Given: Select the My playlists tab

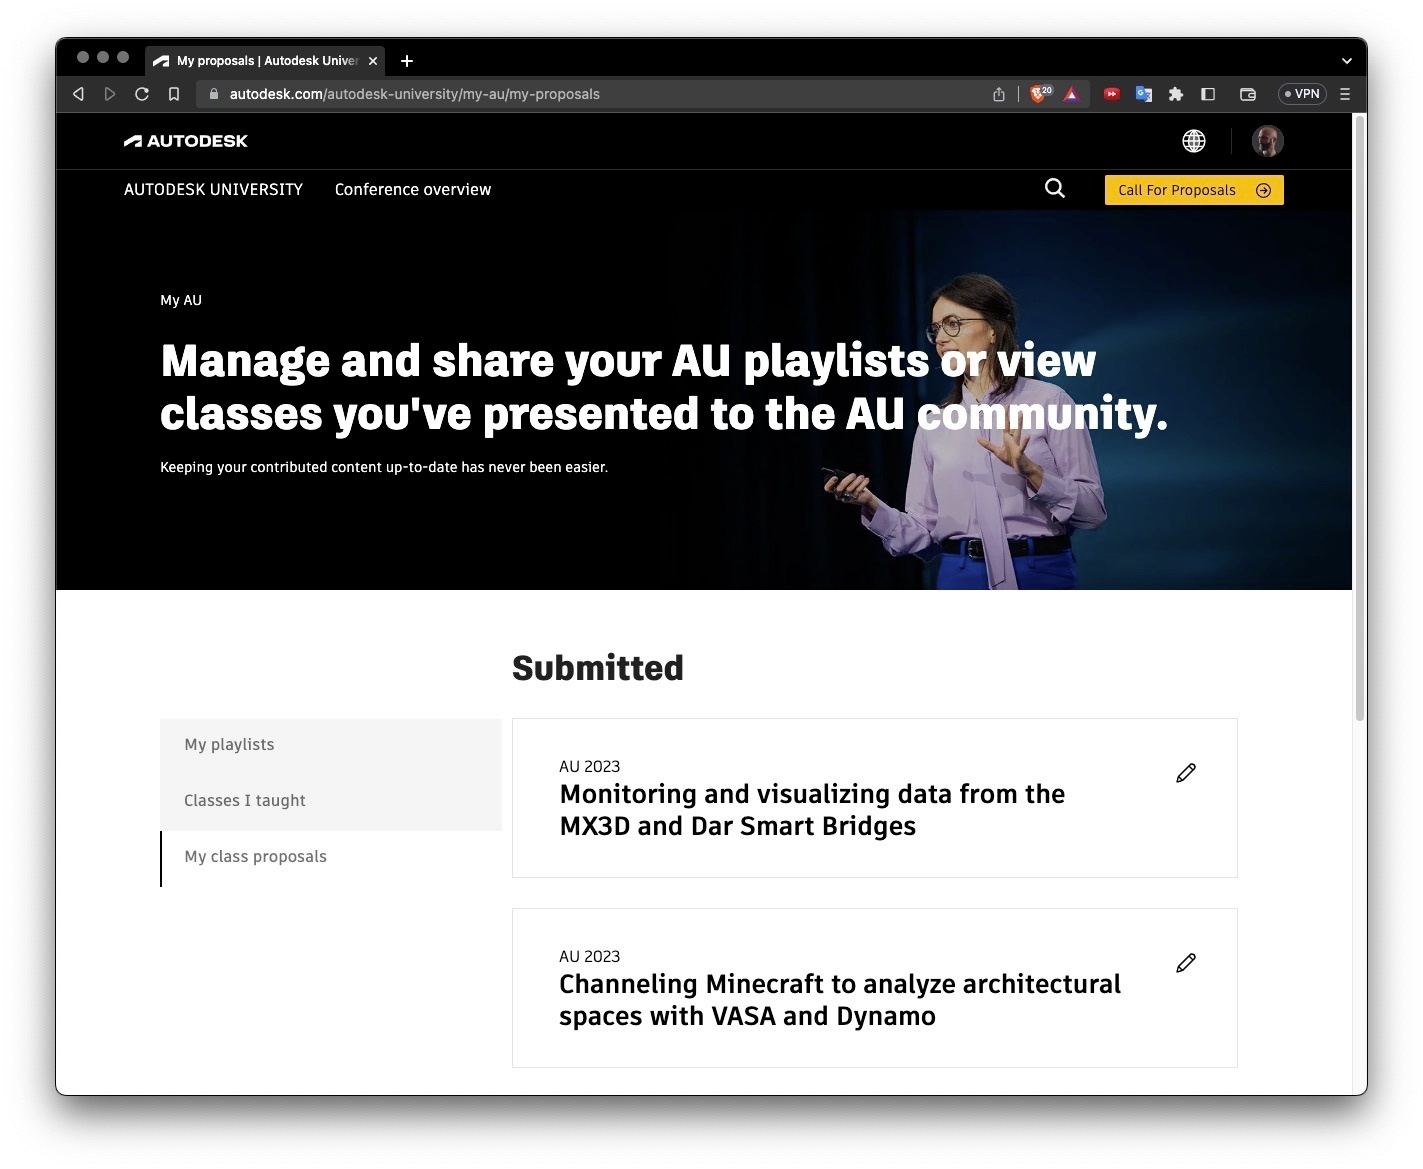Looking at the screenshot, I should [229, 745].
